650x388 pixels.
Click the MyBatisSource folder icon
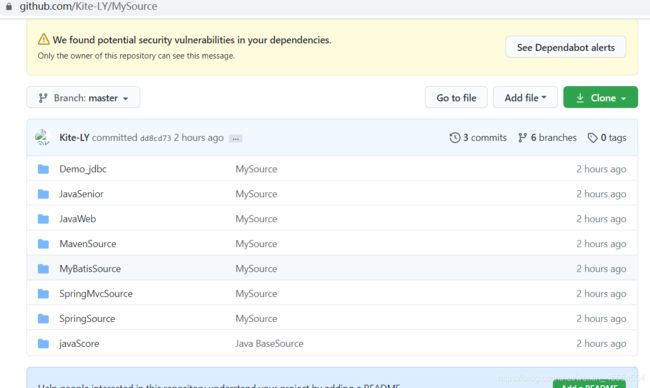(x=43, y=269)
